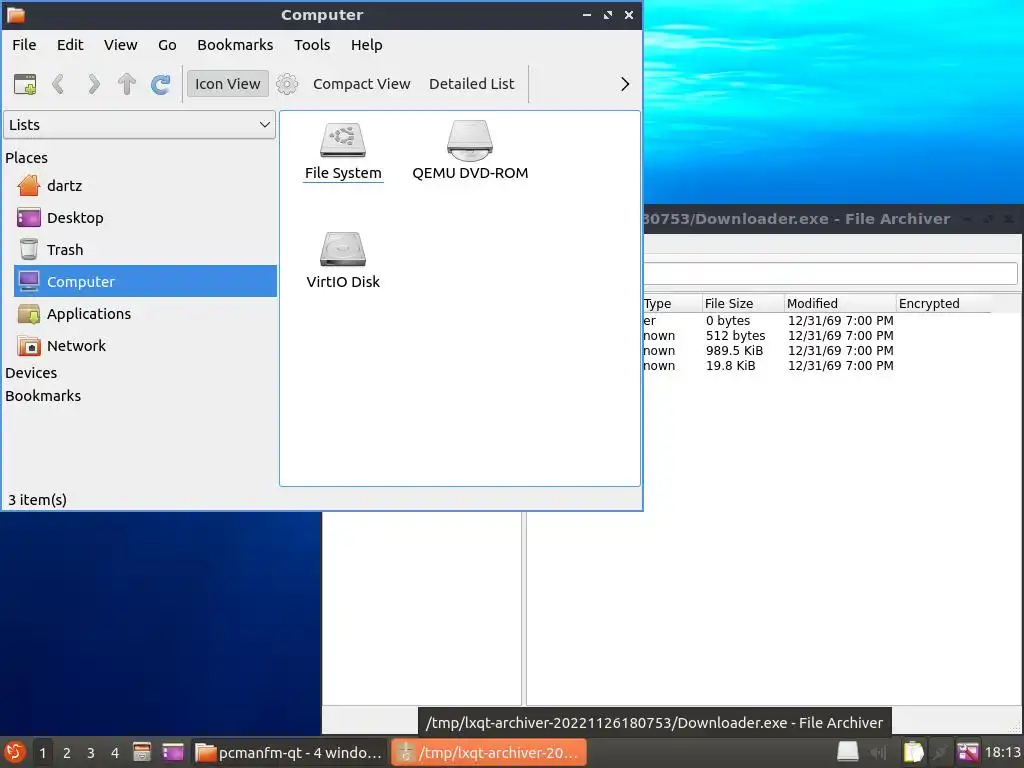Open the Go menu
1024x768 pixels.
pos(167,45)
